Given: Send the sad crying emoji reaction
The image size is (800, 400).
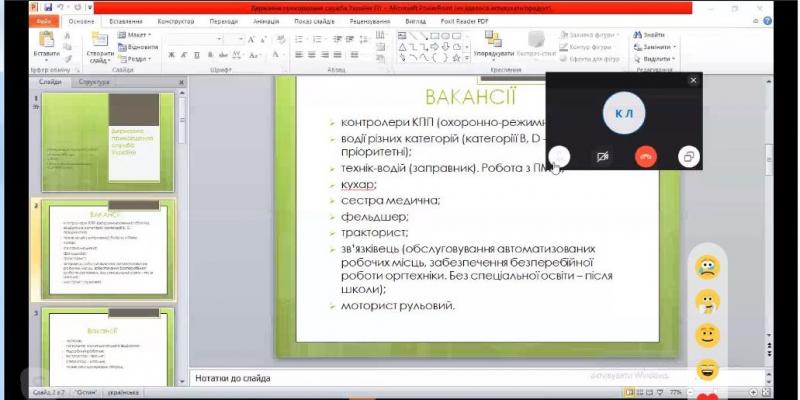Looking at the screenshot, I should (708, 268).
